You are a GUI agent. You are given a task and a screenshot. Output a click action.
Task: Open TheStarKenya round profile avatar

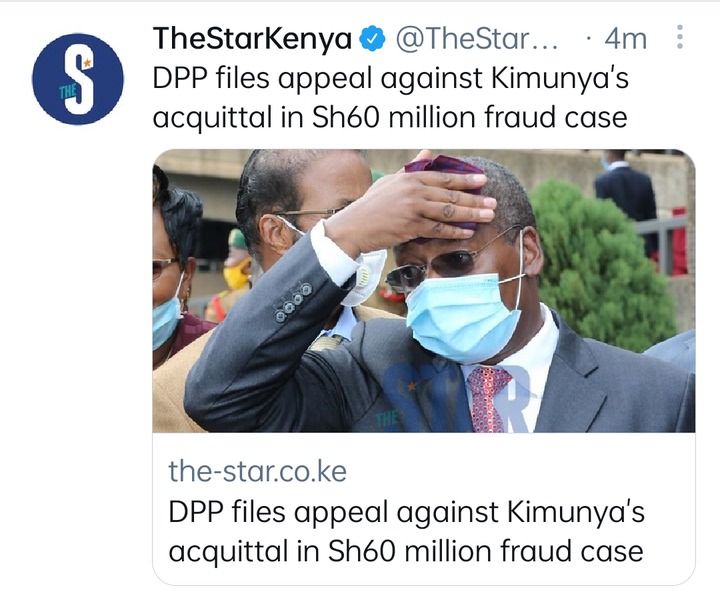[x=78, y=79]
